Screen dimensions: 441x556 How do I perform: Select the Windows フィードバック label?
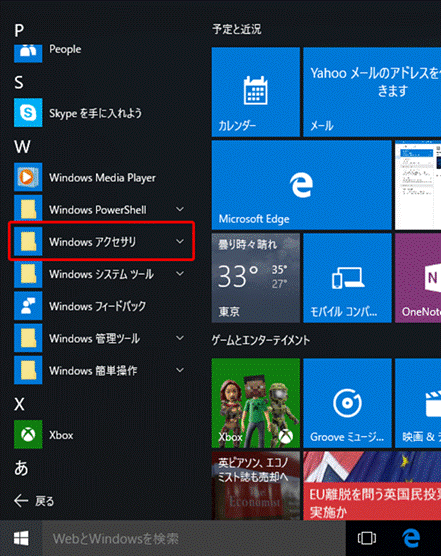[97, 306]
